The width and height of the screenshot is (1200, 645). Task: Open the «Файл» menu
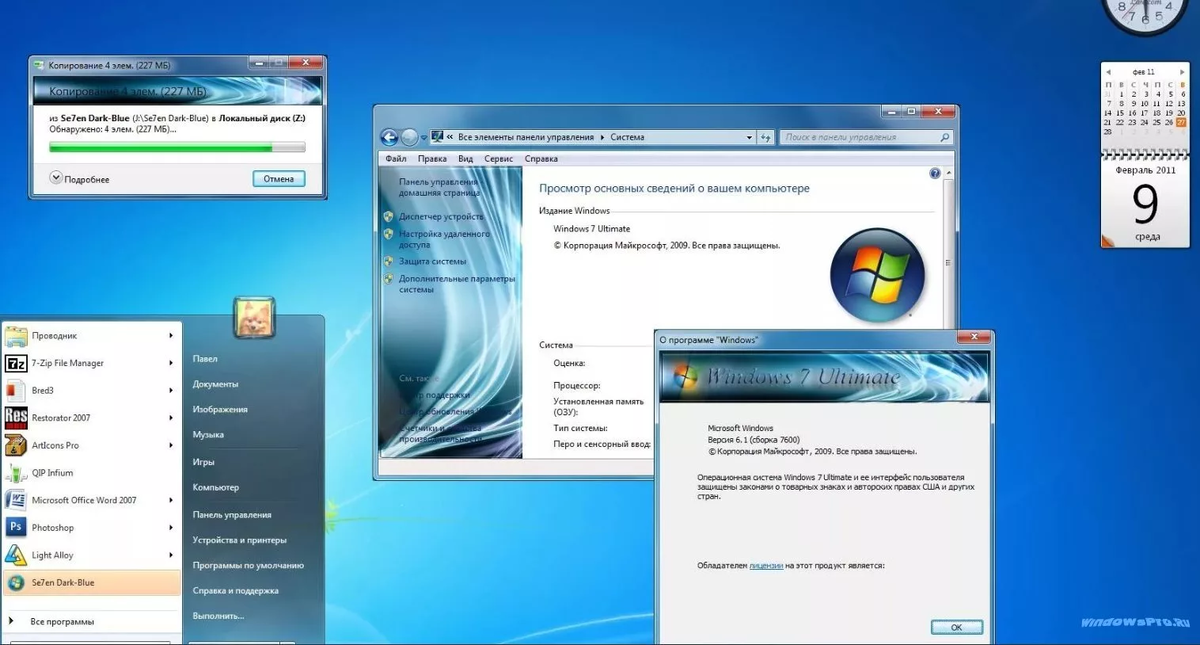point(394,158)
